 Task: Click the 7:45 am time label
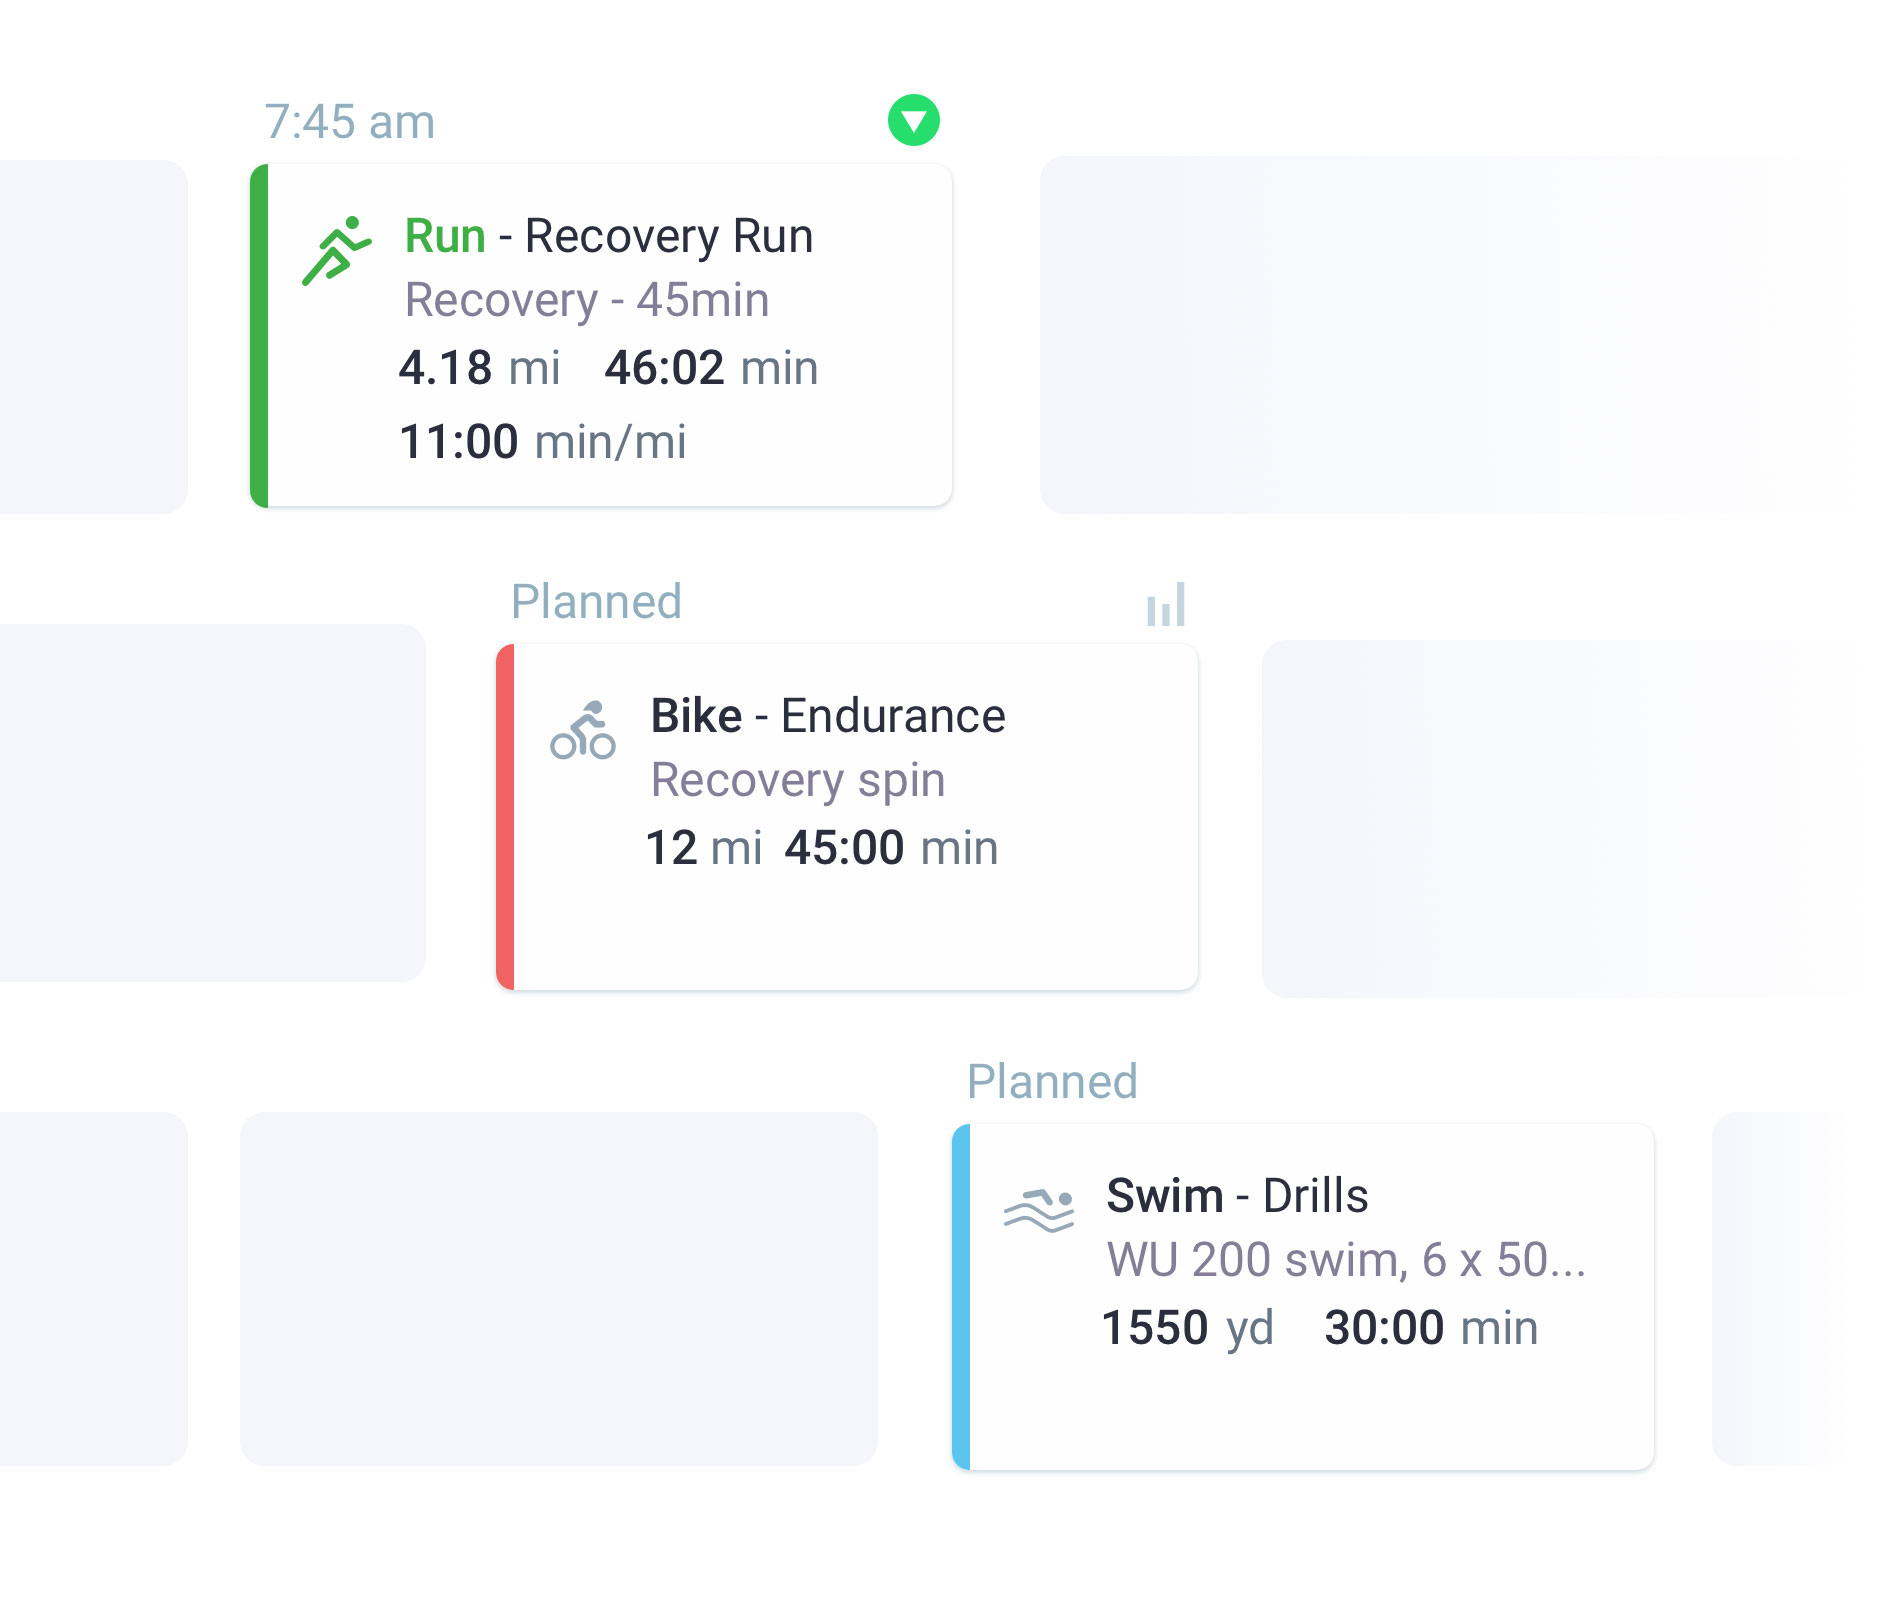click(349, 122)
